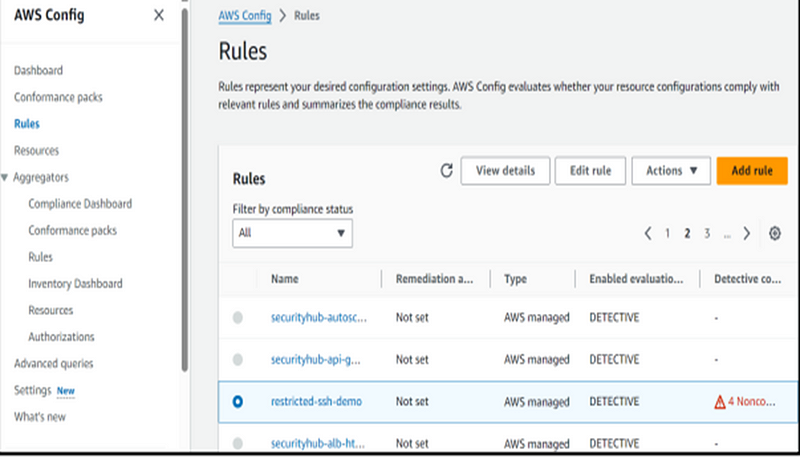Sort by the Type column header

pos(515,279)
